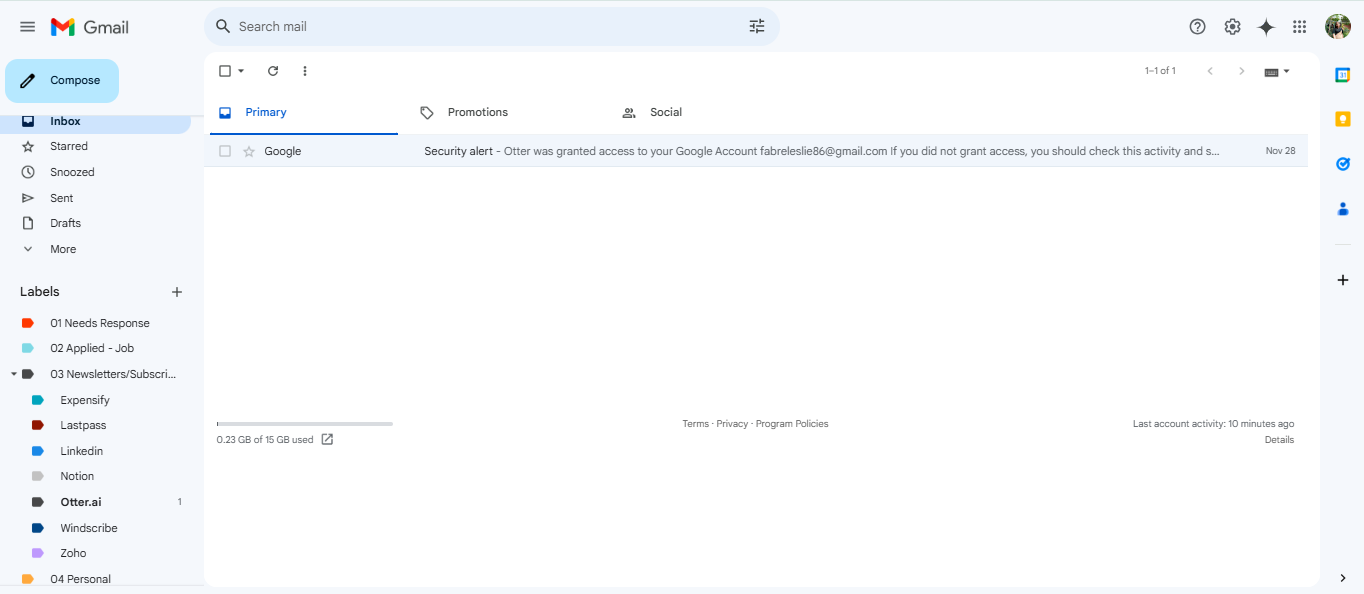Click the Compose button
The image size is (1364, 594).
pos(62,81)
